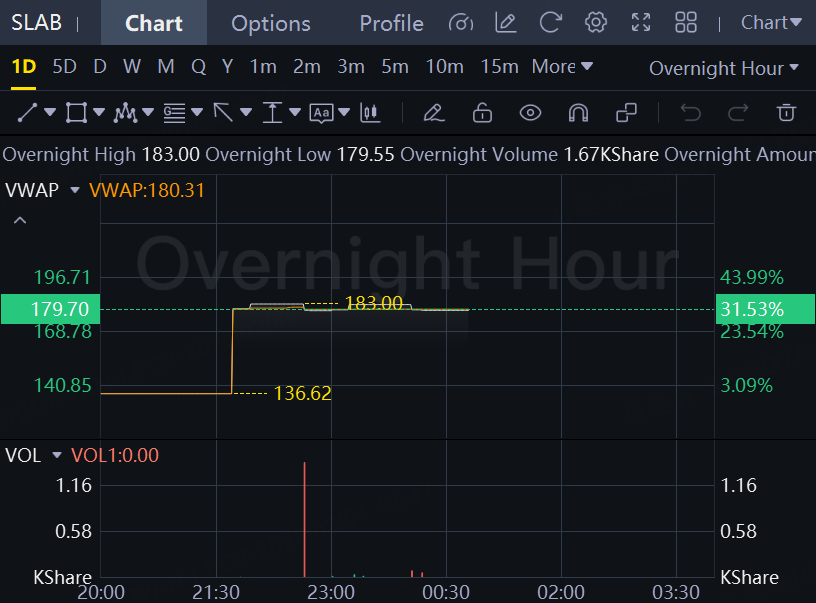
Task: Open the VWAP indicator dropdown
Action: click(x=75, y=190)
